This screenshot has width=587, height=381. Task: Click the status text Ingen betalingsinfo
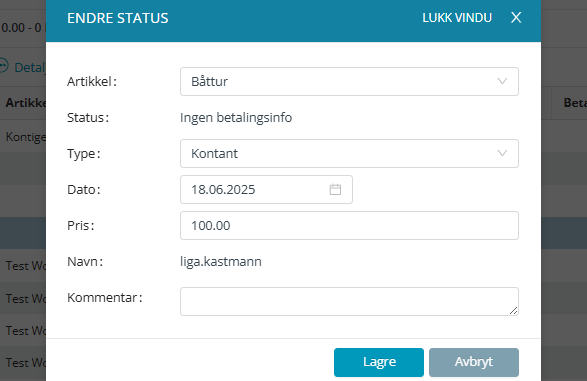(236, 118)
